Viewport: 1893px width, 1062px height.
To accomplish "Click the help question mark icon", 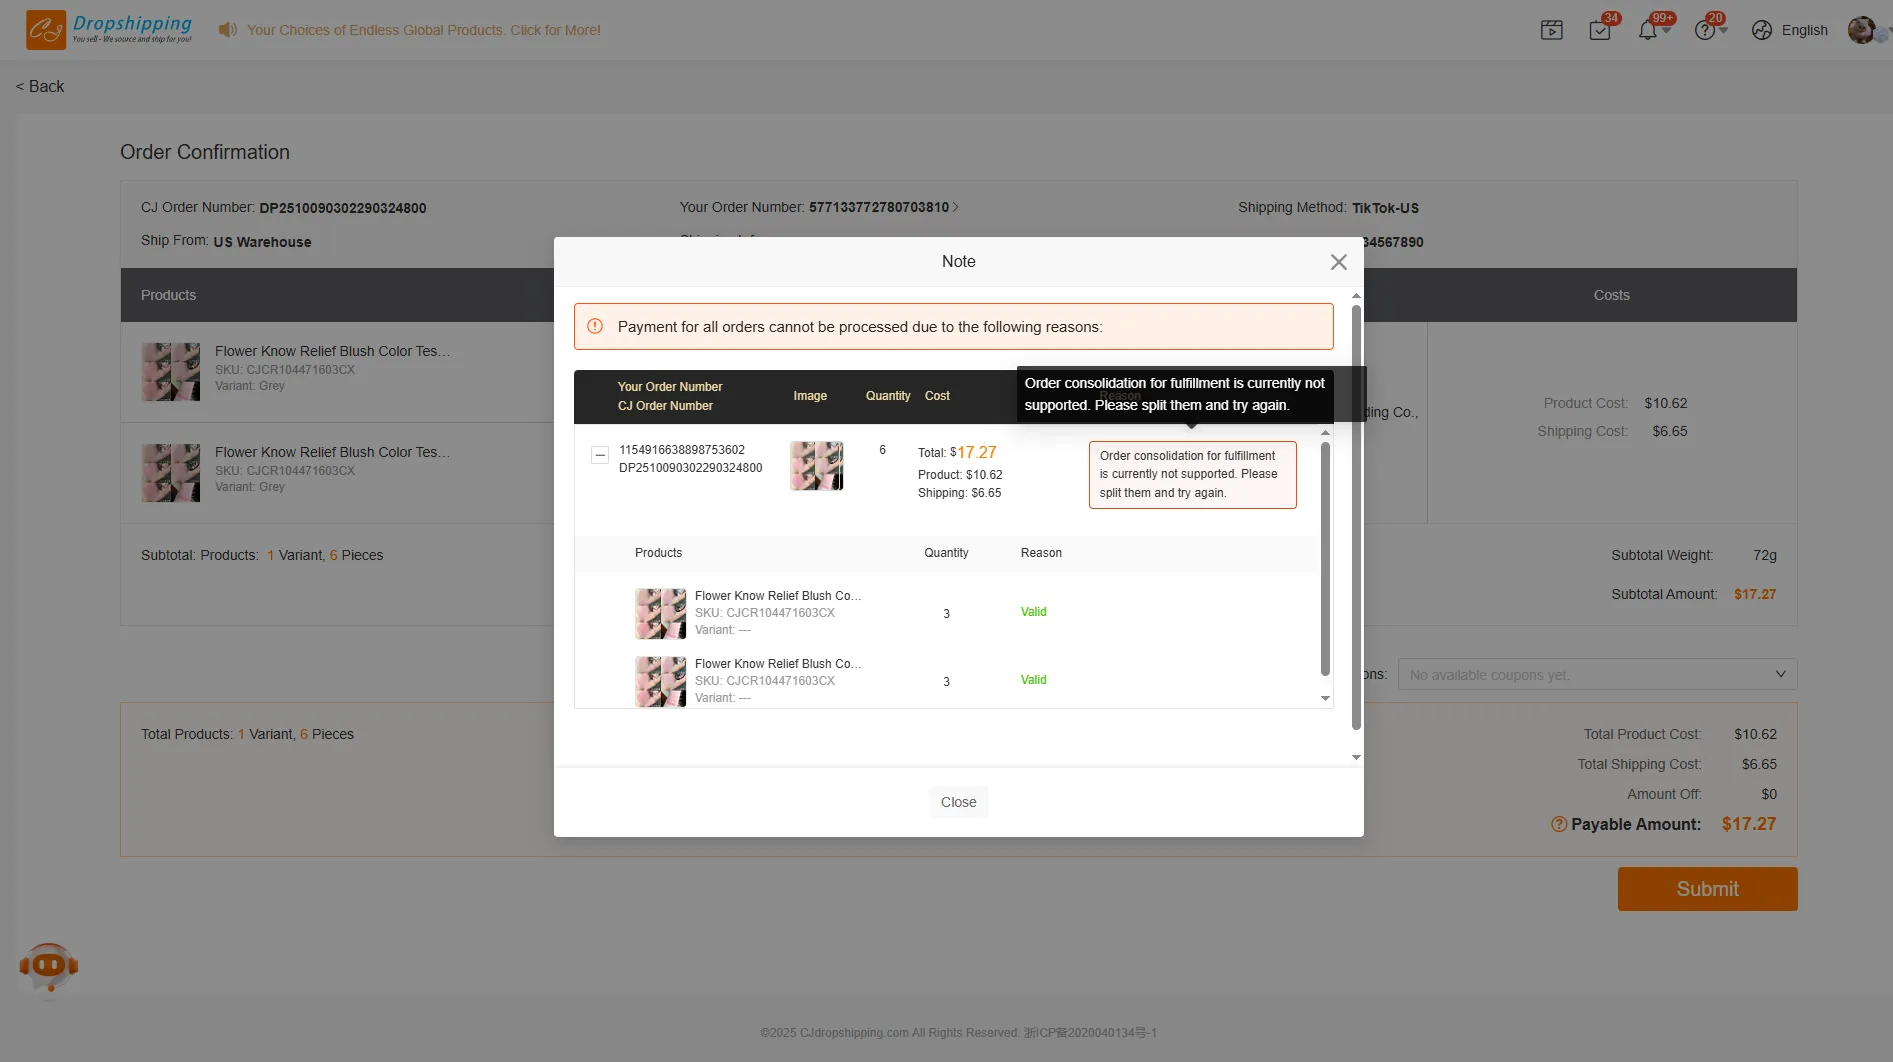I will coord(1705,30).
